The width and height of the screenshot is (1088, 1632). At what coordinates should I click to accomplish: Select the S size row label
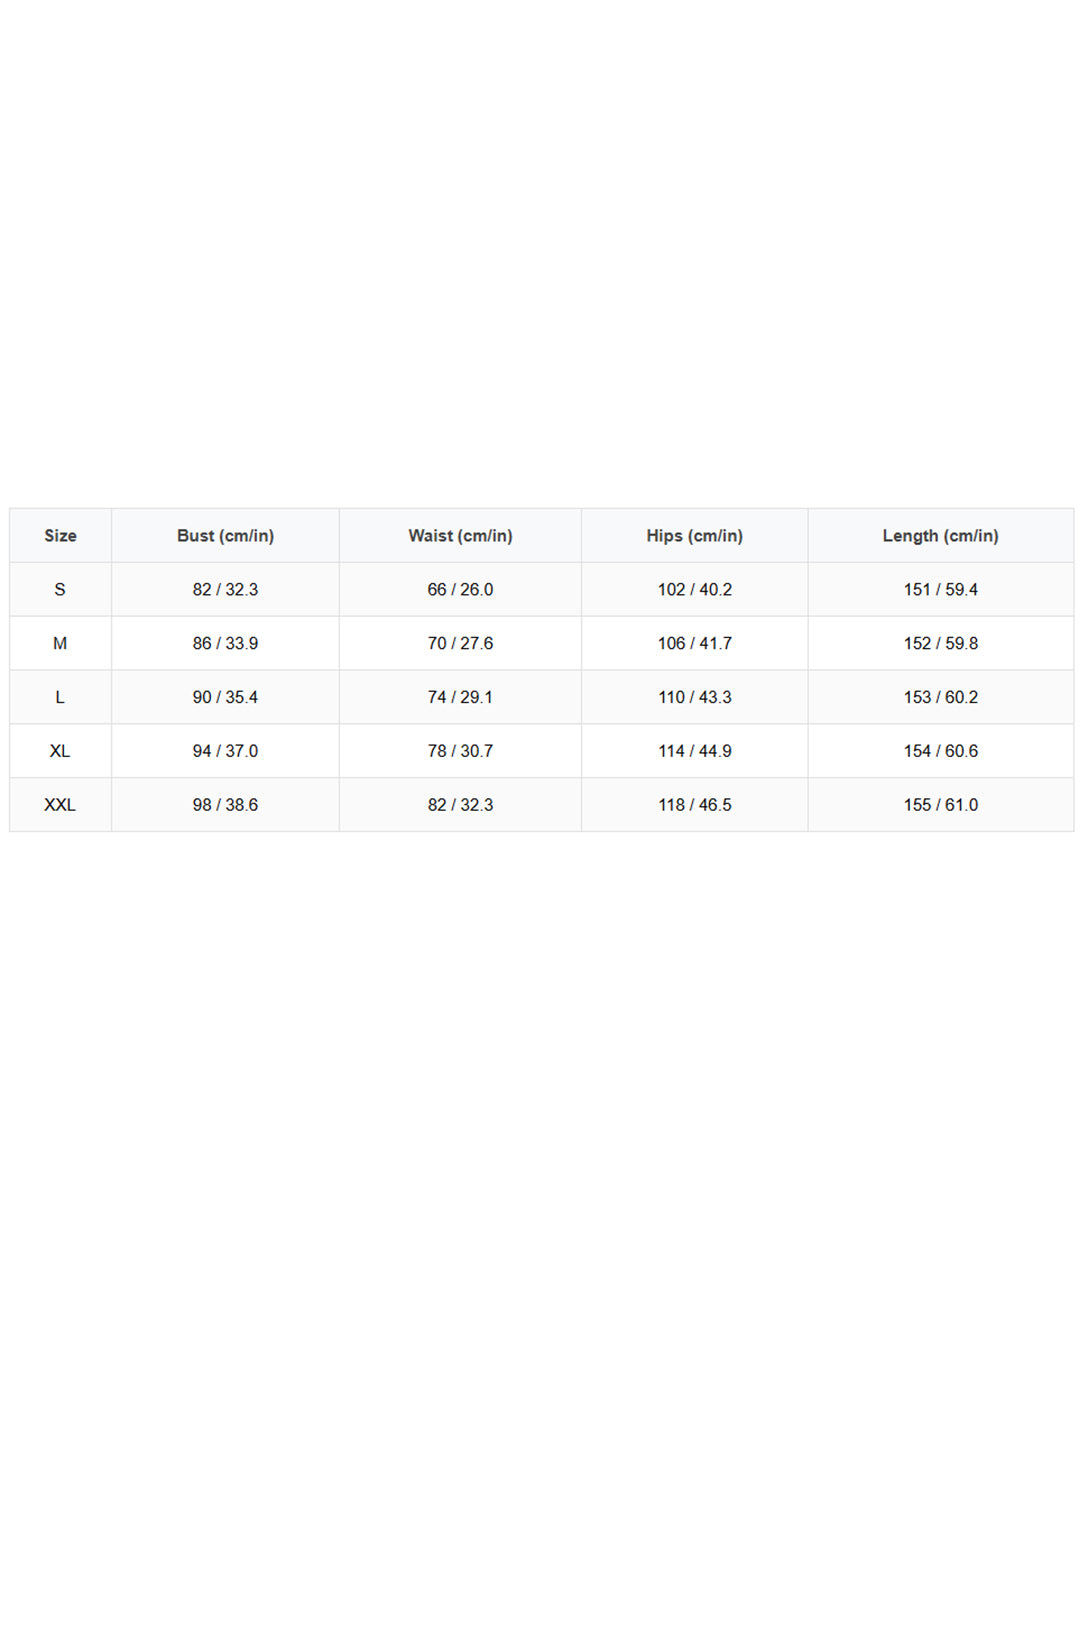pyautogui.click(x=60, y=590)
